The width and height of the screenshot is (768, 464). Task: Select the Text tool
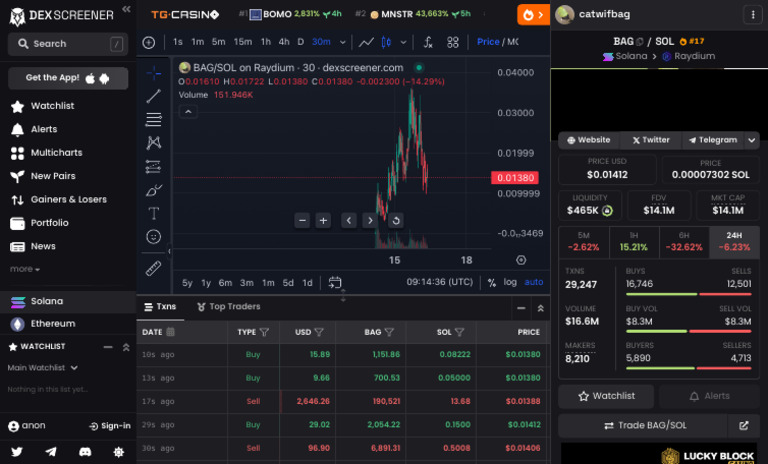tap(153, 214)
